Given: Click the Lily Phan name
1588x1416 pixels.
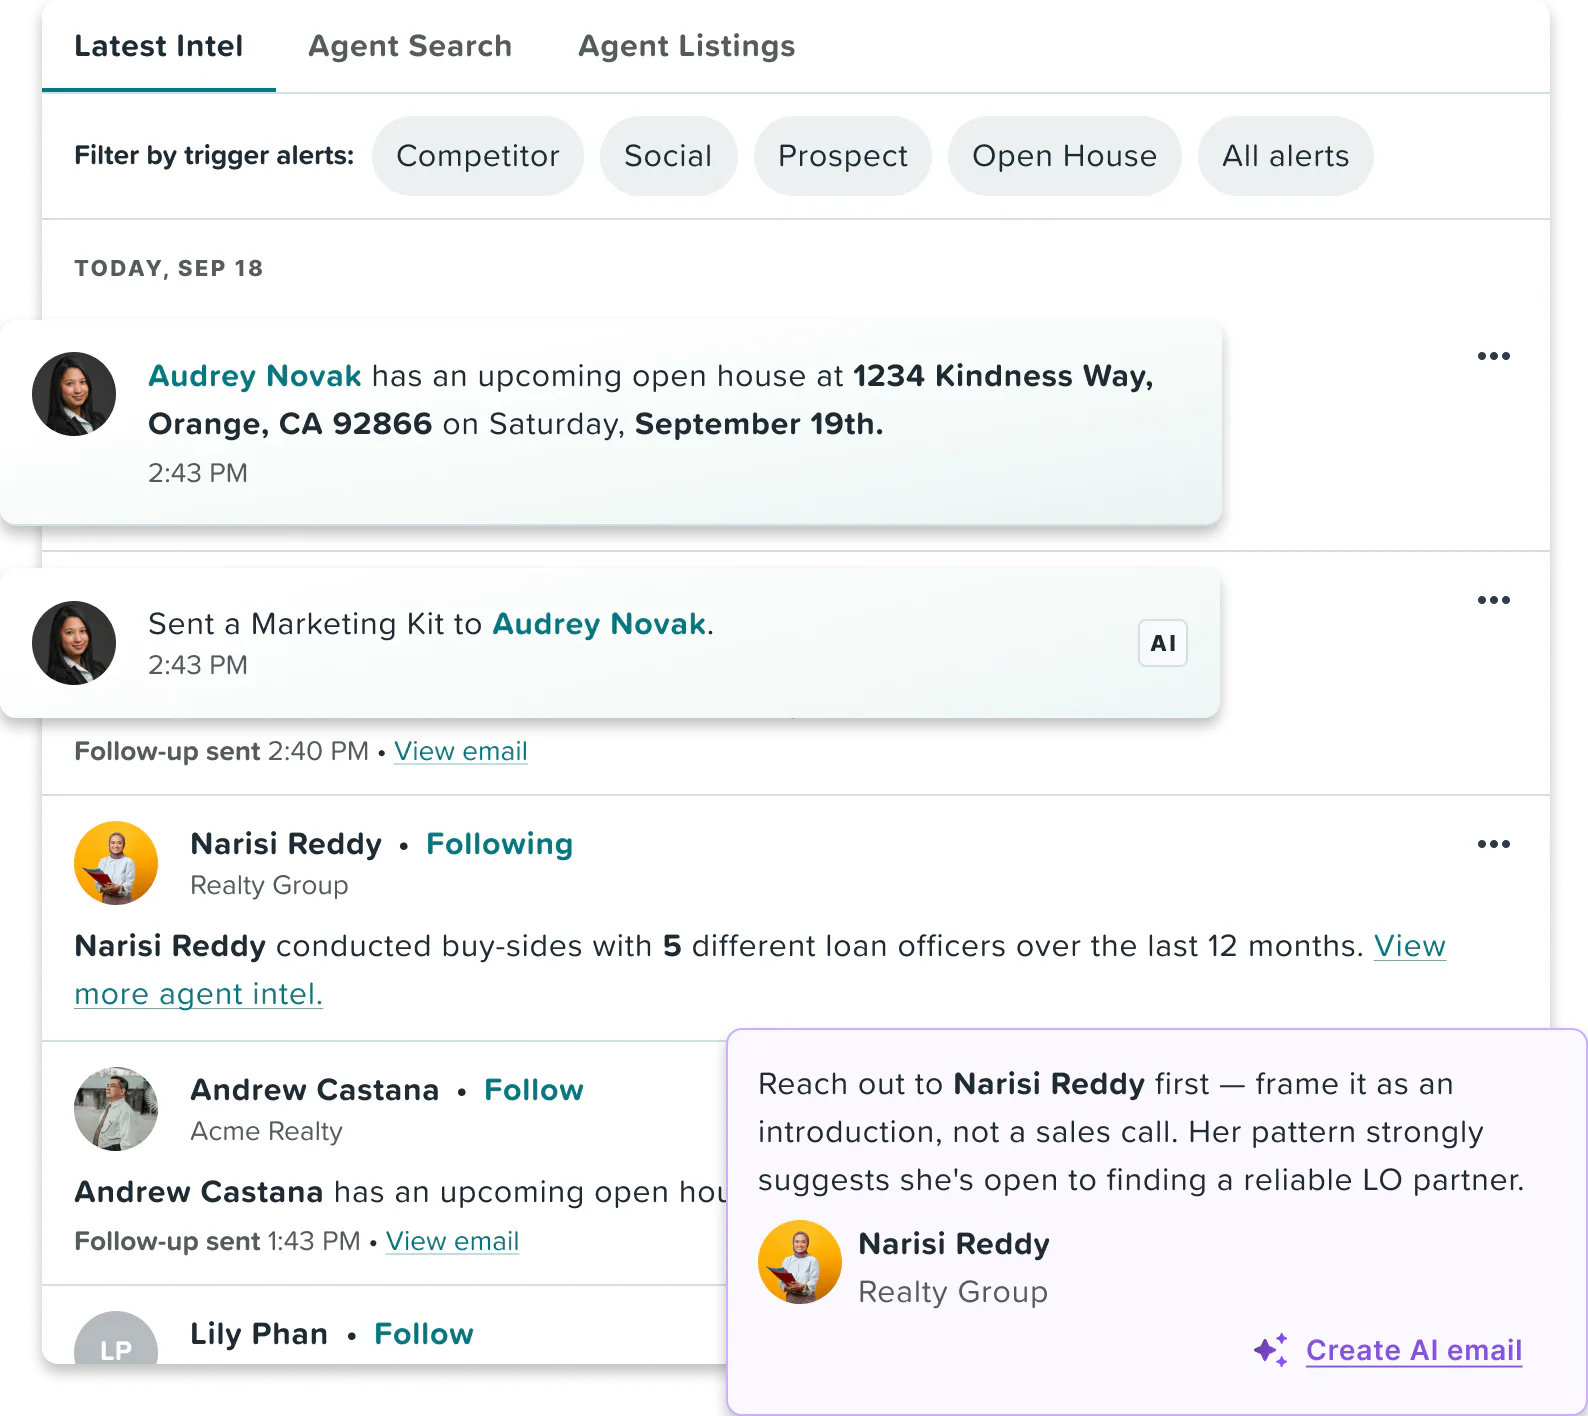Looking at the screenshot, I should [x=259, y=1334].
